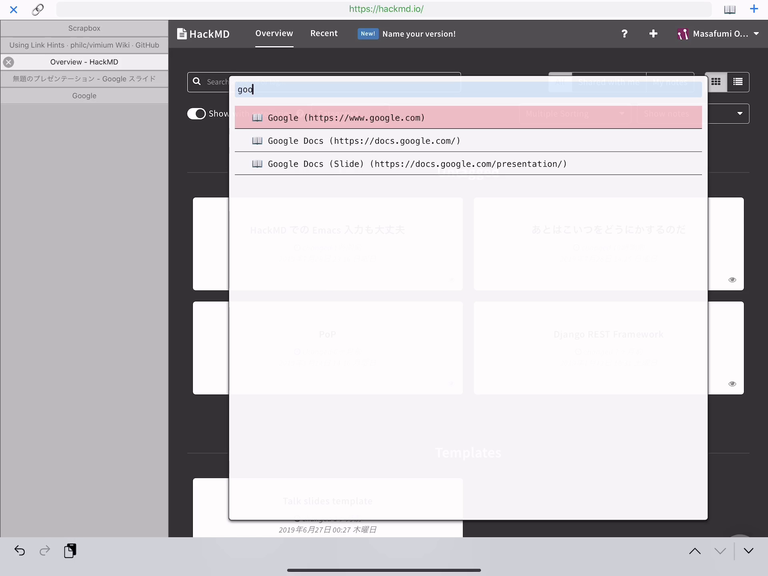Dismiss keyboard bar with down chevron
The width and height of the screenshot is (768, 576).
coord(748,551)
